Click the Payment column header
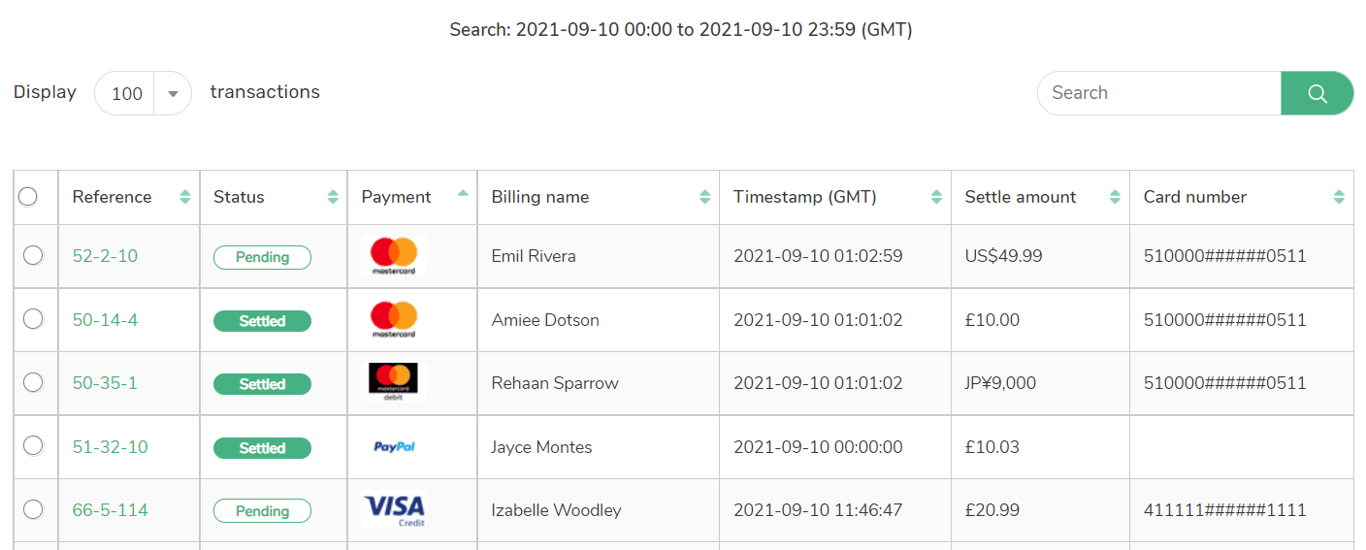Viewport: 1366px width, 550px height. (397, 197)
